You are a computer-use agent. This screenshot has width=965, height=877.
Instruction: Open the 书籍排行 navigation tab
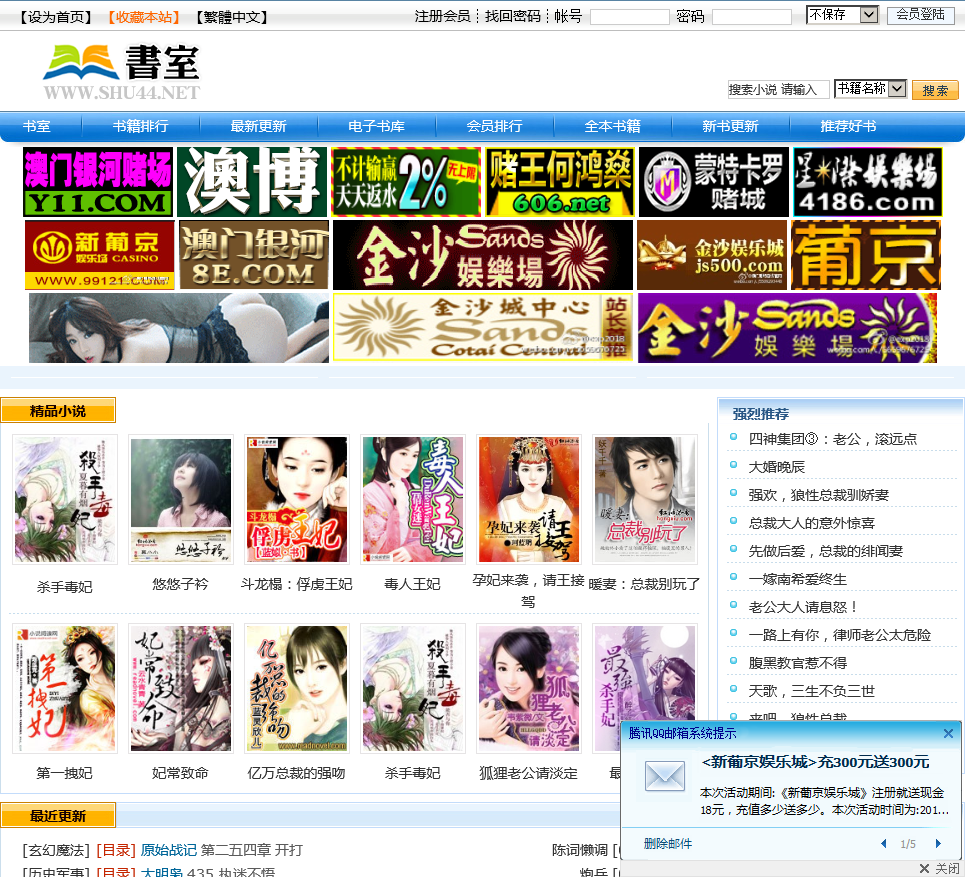click(x=140, y=126)
